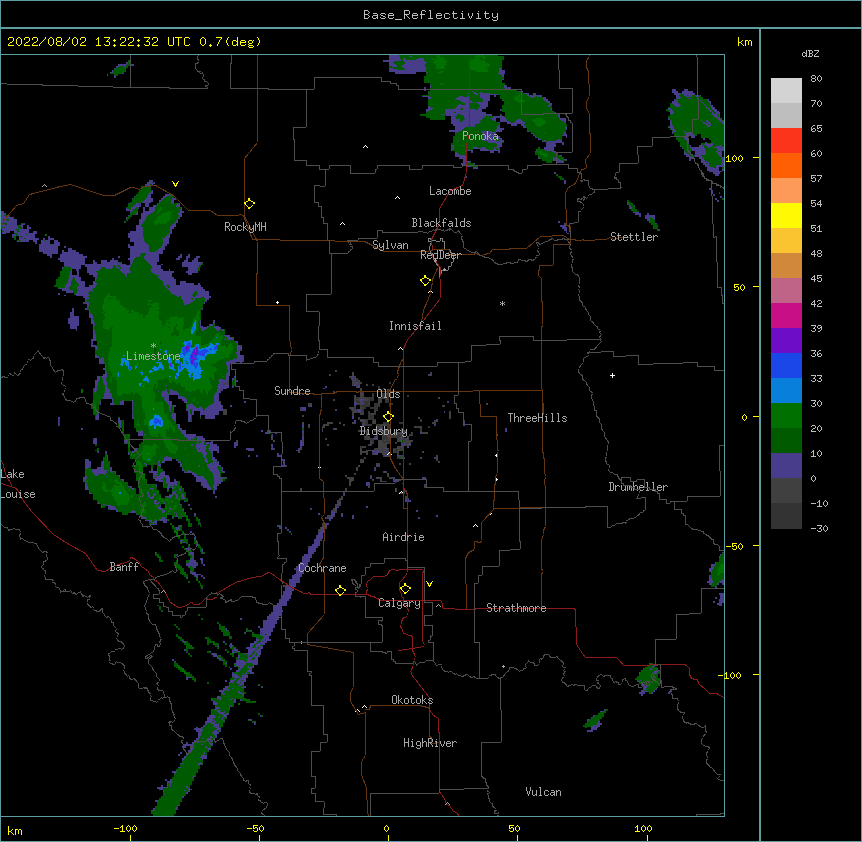Click the yellow V marker northeast of Calgary

pos(429,584)
